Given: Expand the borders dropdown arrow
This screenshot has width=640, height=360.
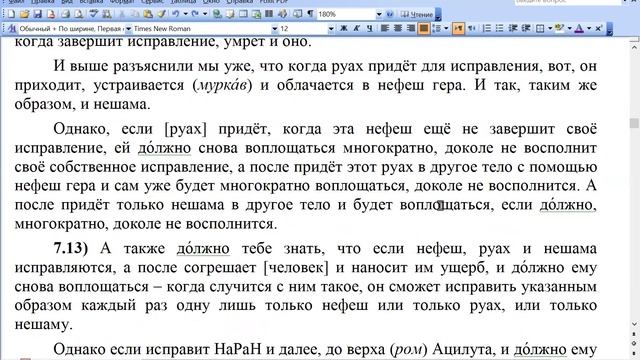Looking at the screenshot, I should coord(550,29).
